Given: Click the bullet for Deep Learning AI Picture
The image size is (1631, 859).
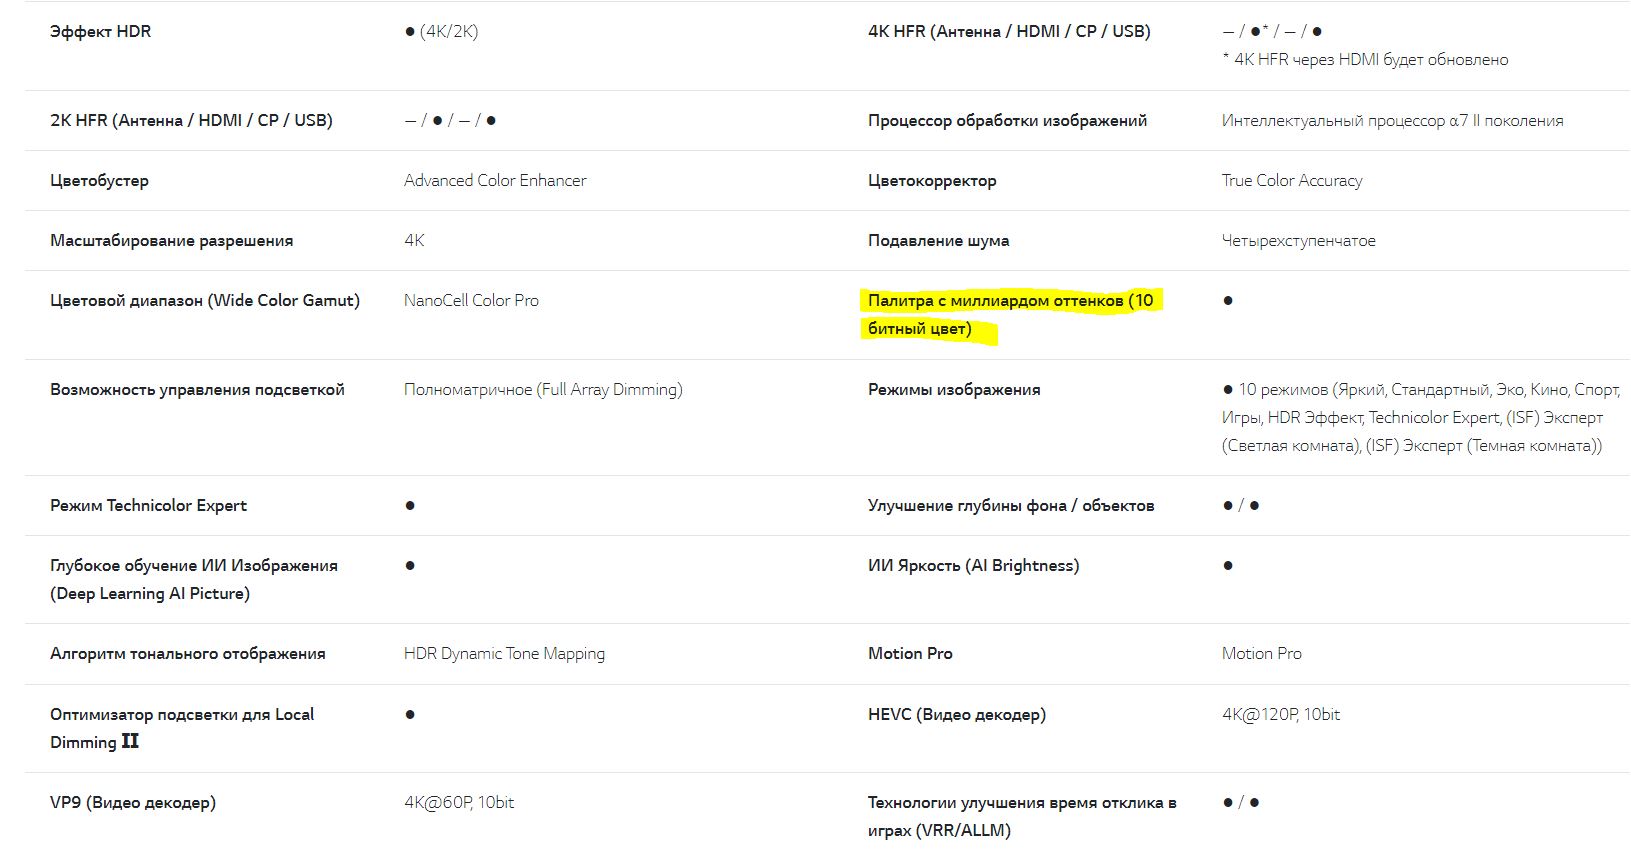Looking at the screenshot, I should point(410,566).
